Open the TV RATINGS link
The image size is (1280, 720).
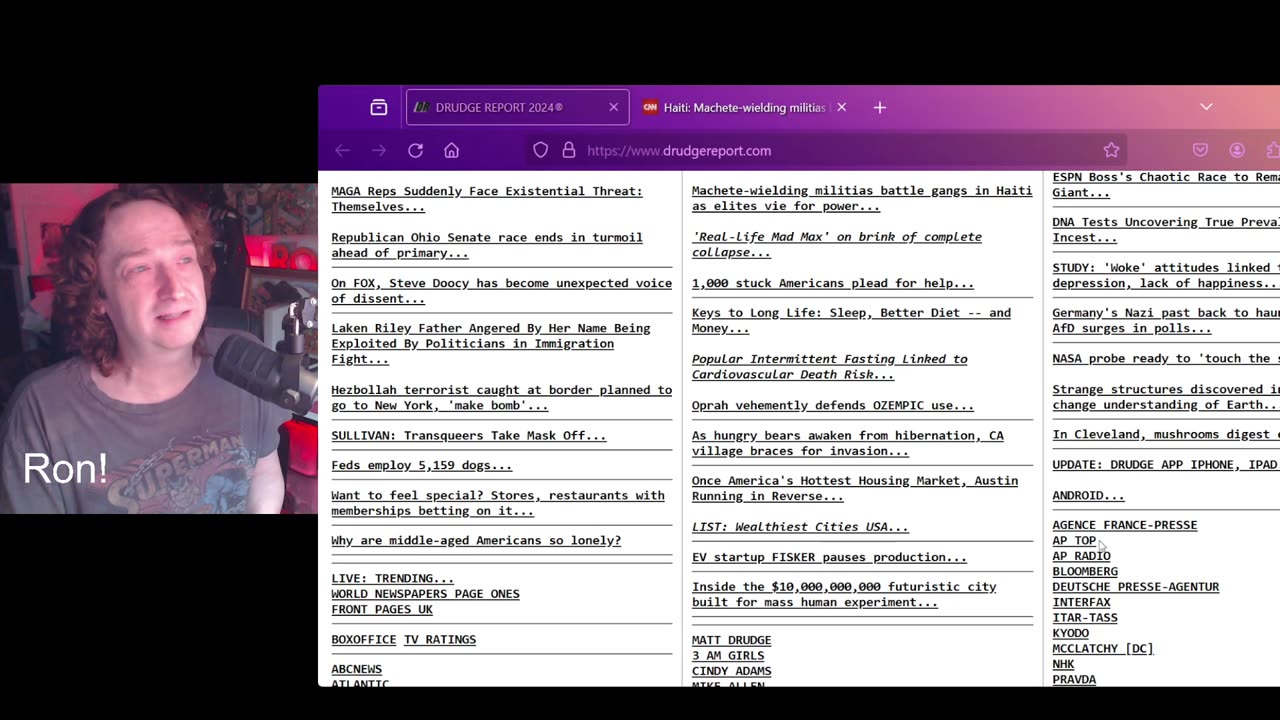440,640
